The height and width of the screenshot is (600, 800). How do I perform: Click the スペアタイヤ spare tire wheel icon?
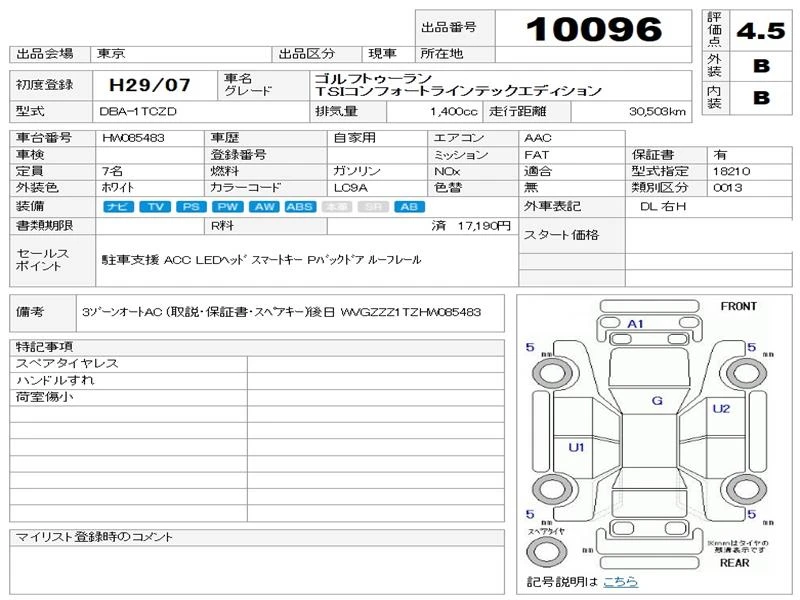pyautogui.click(x=546, y=551)
